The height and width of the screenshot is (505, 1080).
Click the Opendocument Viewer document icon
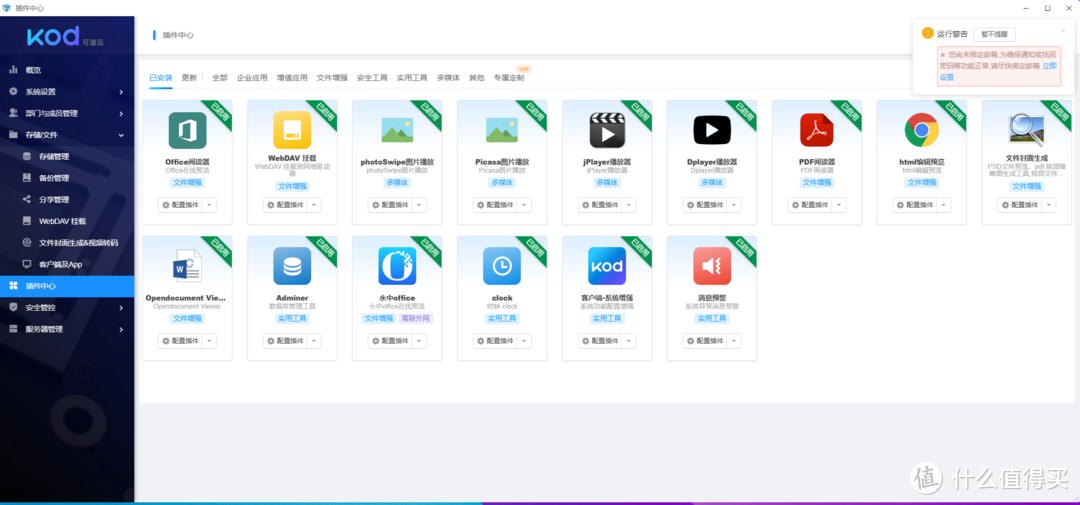coord(187,266)
